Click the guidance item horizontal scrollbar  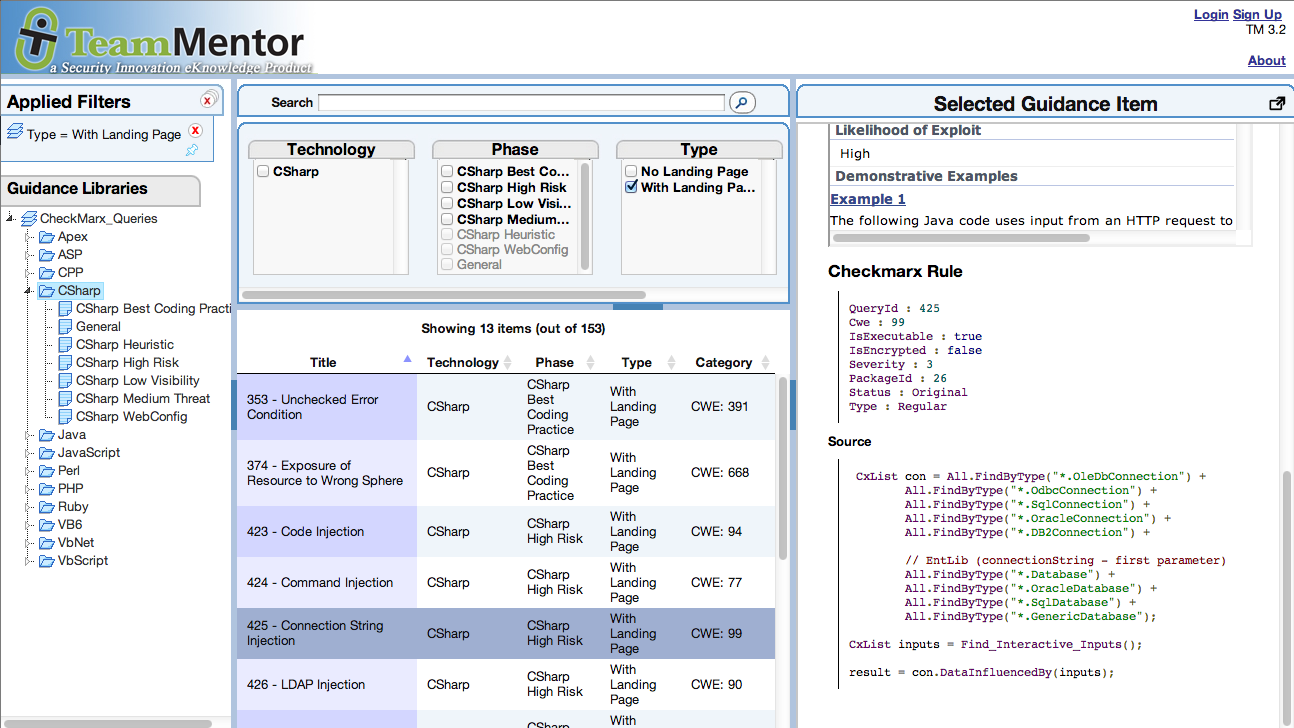(x=961, y=238)
